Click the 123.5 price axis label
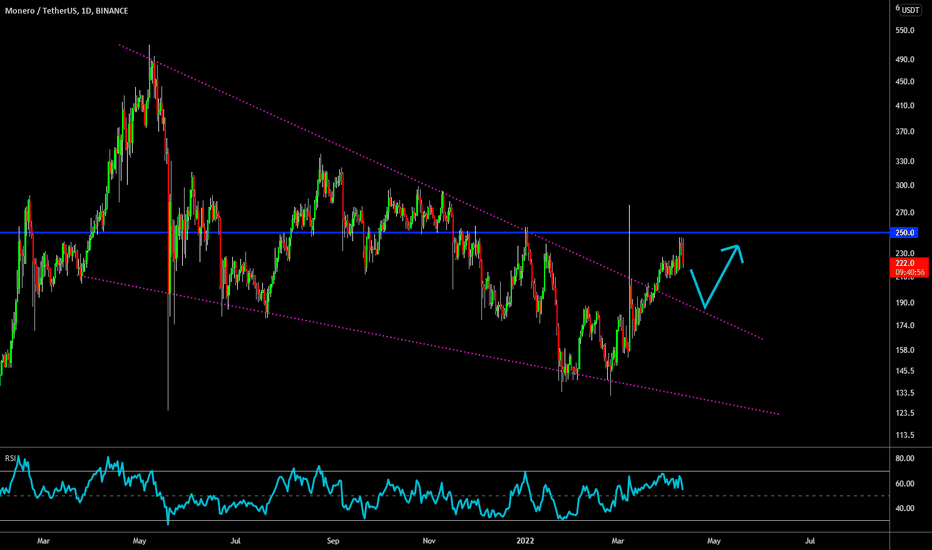Image resolution: width=932 pixels, height=550 pixels. coord(905,413)
